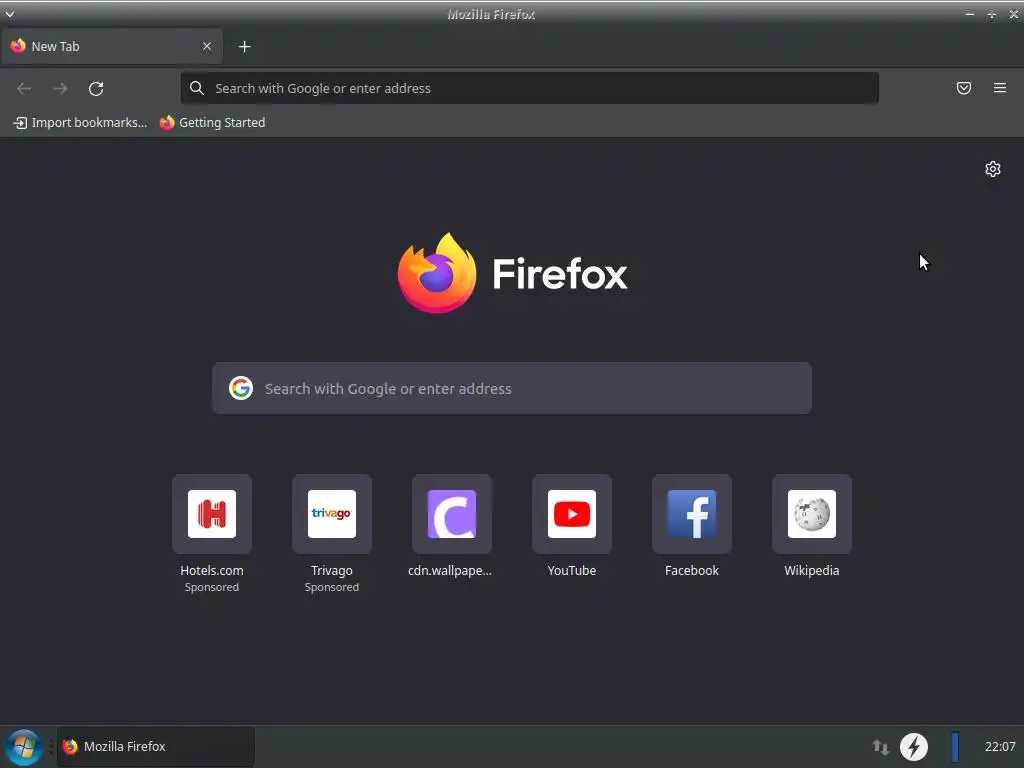This screenshot has height=768, width=1024.
Task: Focus the central Google search box
Action: point(512,389)
